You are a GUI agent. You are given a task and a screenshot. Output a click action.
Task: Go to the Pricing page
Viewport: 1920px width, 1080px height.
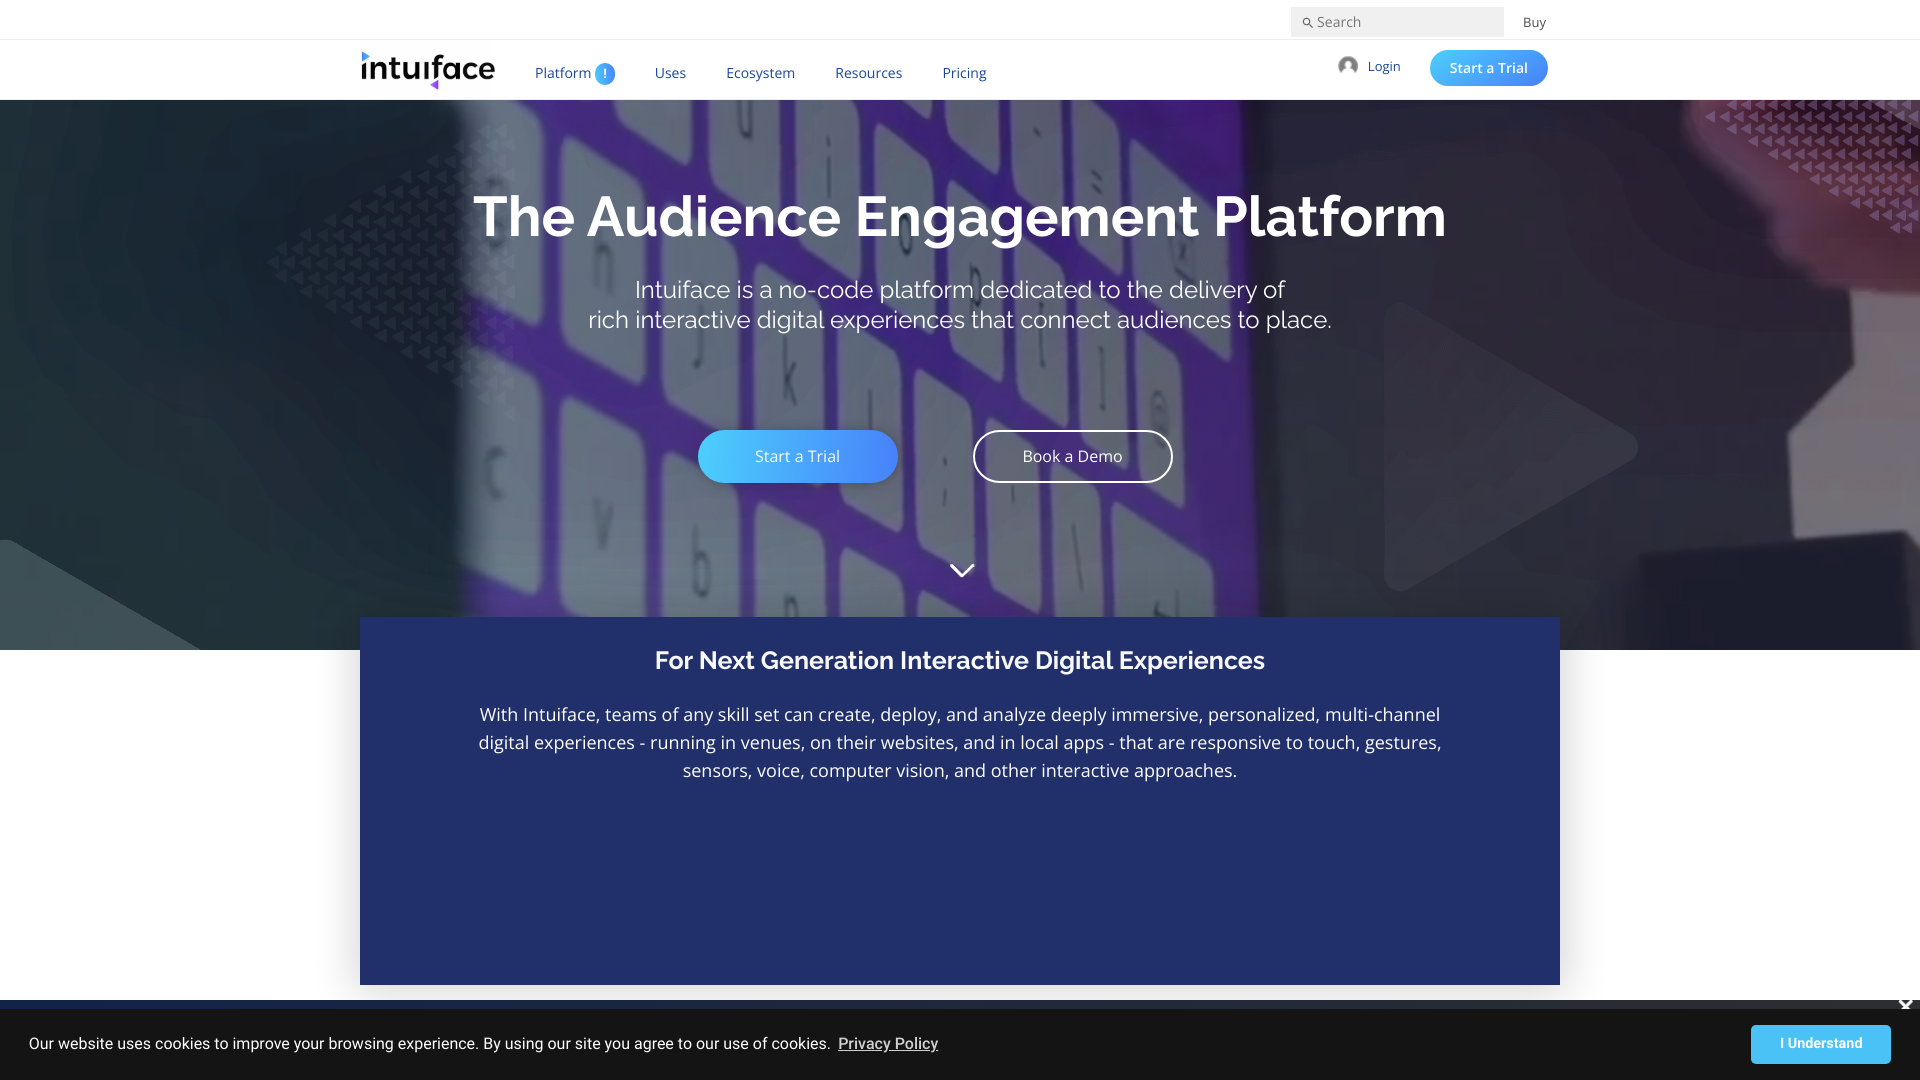click(964, 73)
